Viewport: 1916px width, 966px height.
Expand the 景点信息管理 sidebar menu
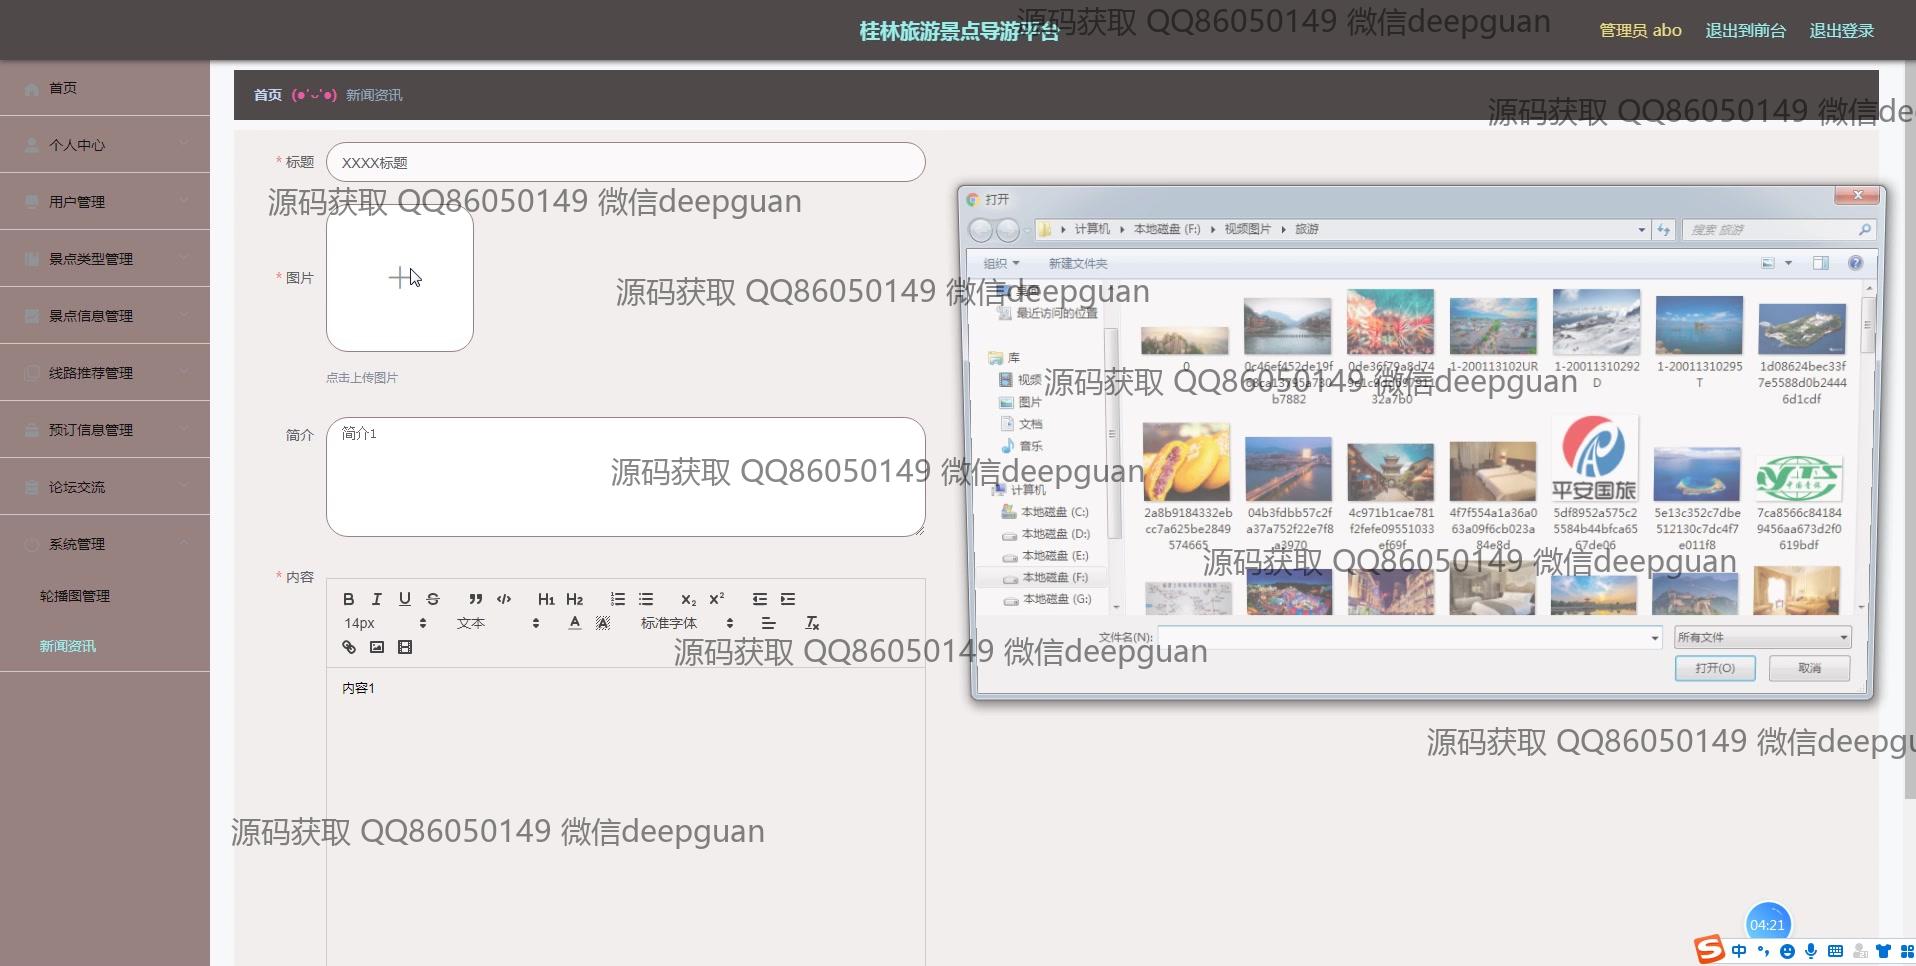pos(105,316)
